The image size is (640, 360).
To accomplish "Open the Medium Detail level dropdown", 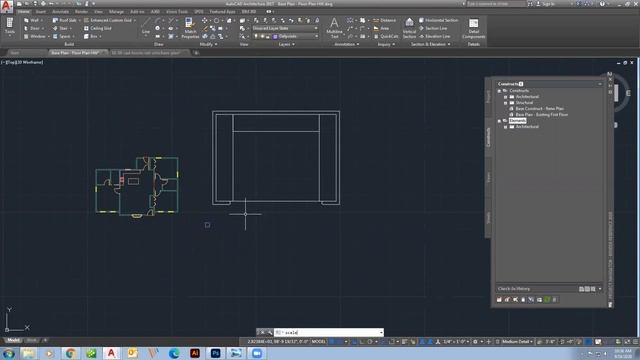I will tap(517, 342).
